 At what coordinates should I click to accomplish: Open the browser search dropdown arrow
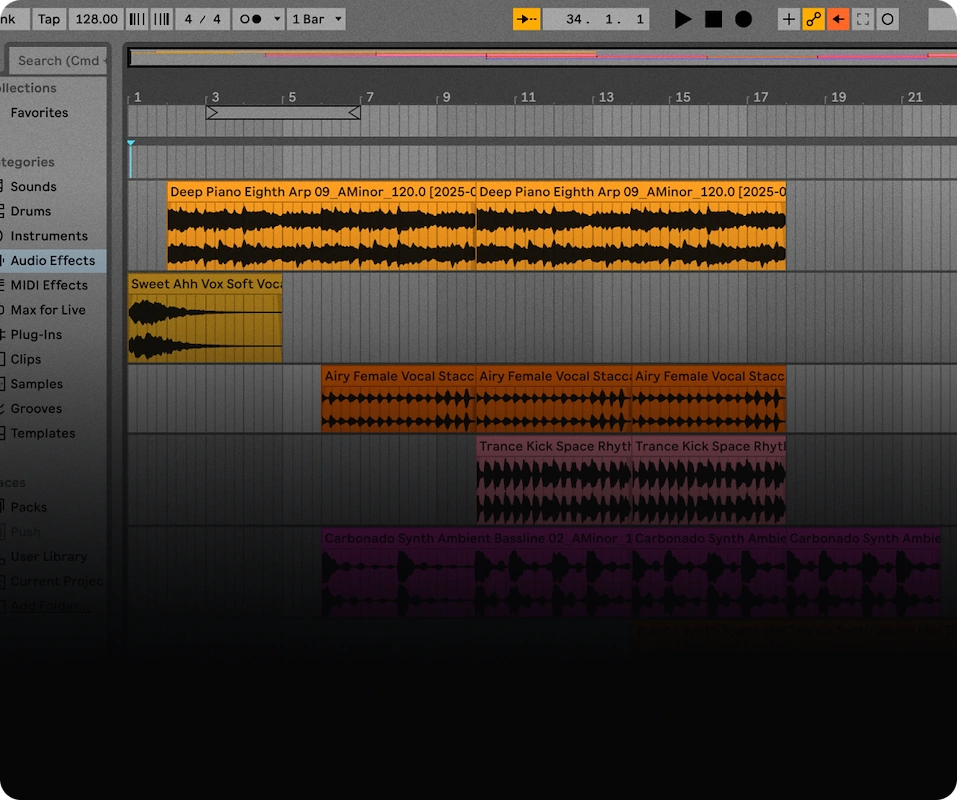tap(103, 60)
